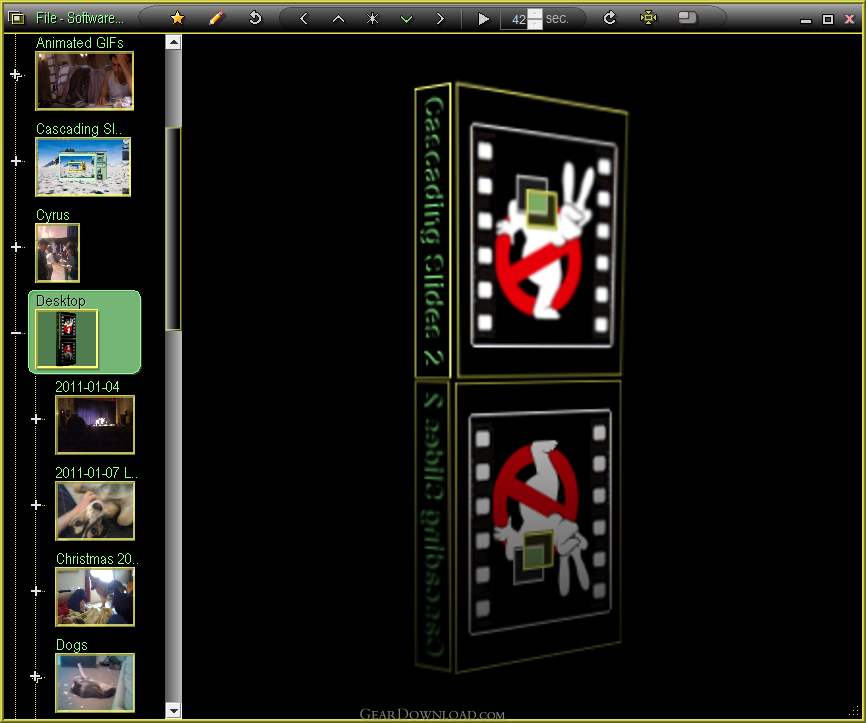Open the Dogs folder thumbnail
The height and width of the screenshot is (723, 866).
tap(95, 683)
